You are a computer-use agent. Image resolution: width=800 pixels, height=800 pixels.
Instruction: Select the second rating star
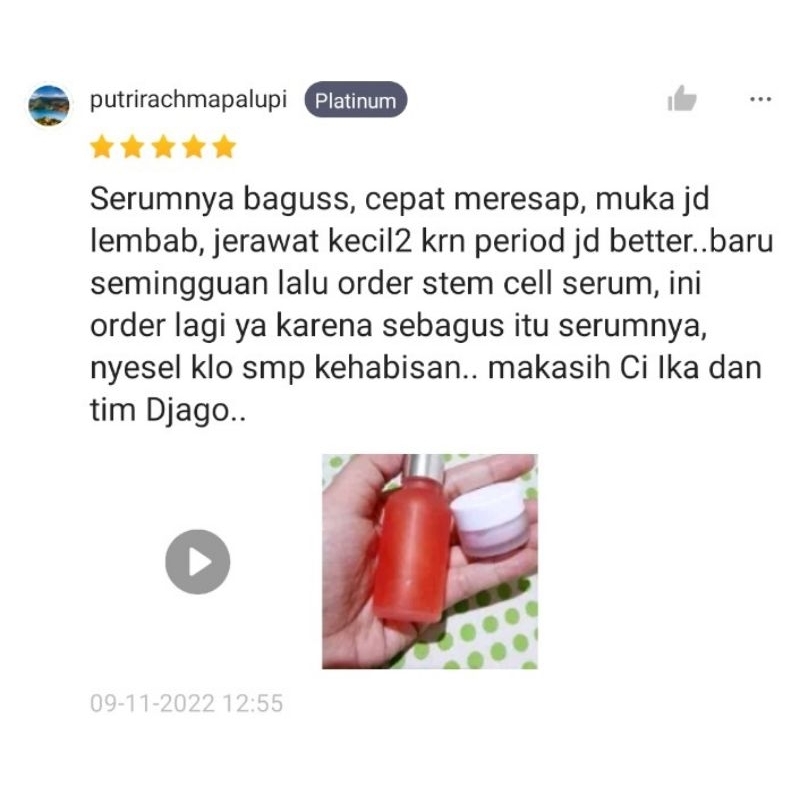coord(133,147)
